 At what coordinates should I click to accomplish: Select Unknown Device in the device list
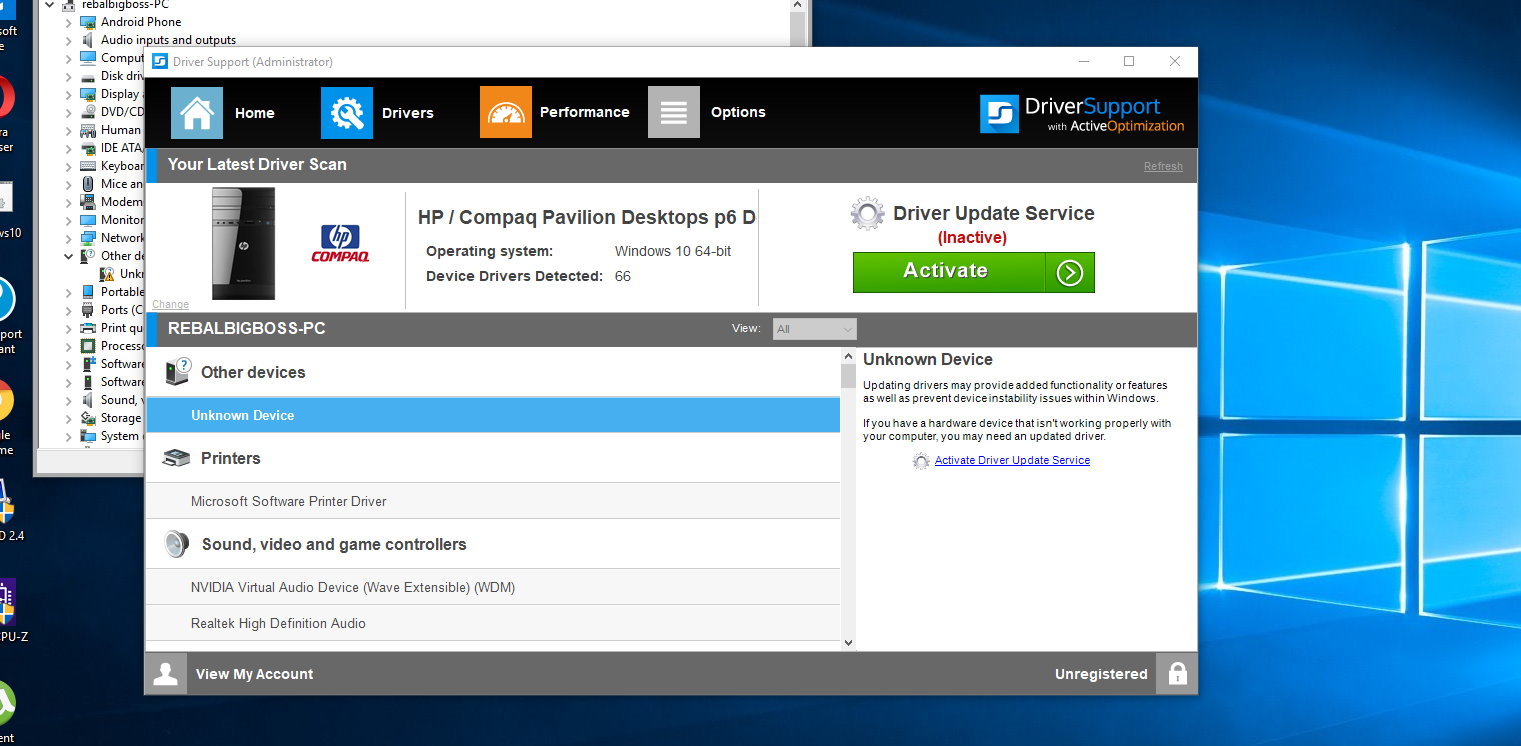pos(245,414)
